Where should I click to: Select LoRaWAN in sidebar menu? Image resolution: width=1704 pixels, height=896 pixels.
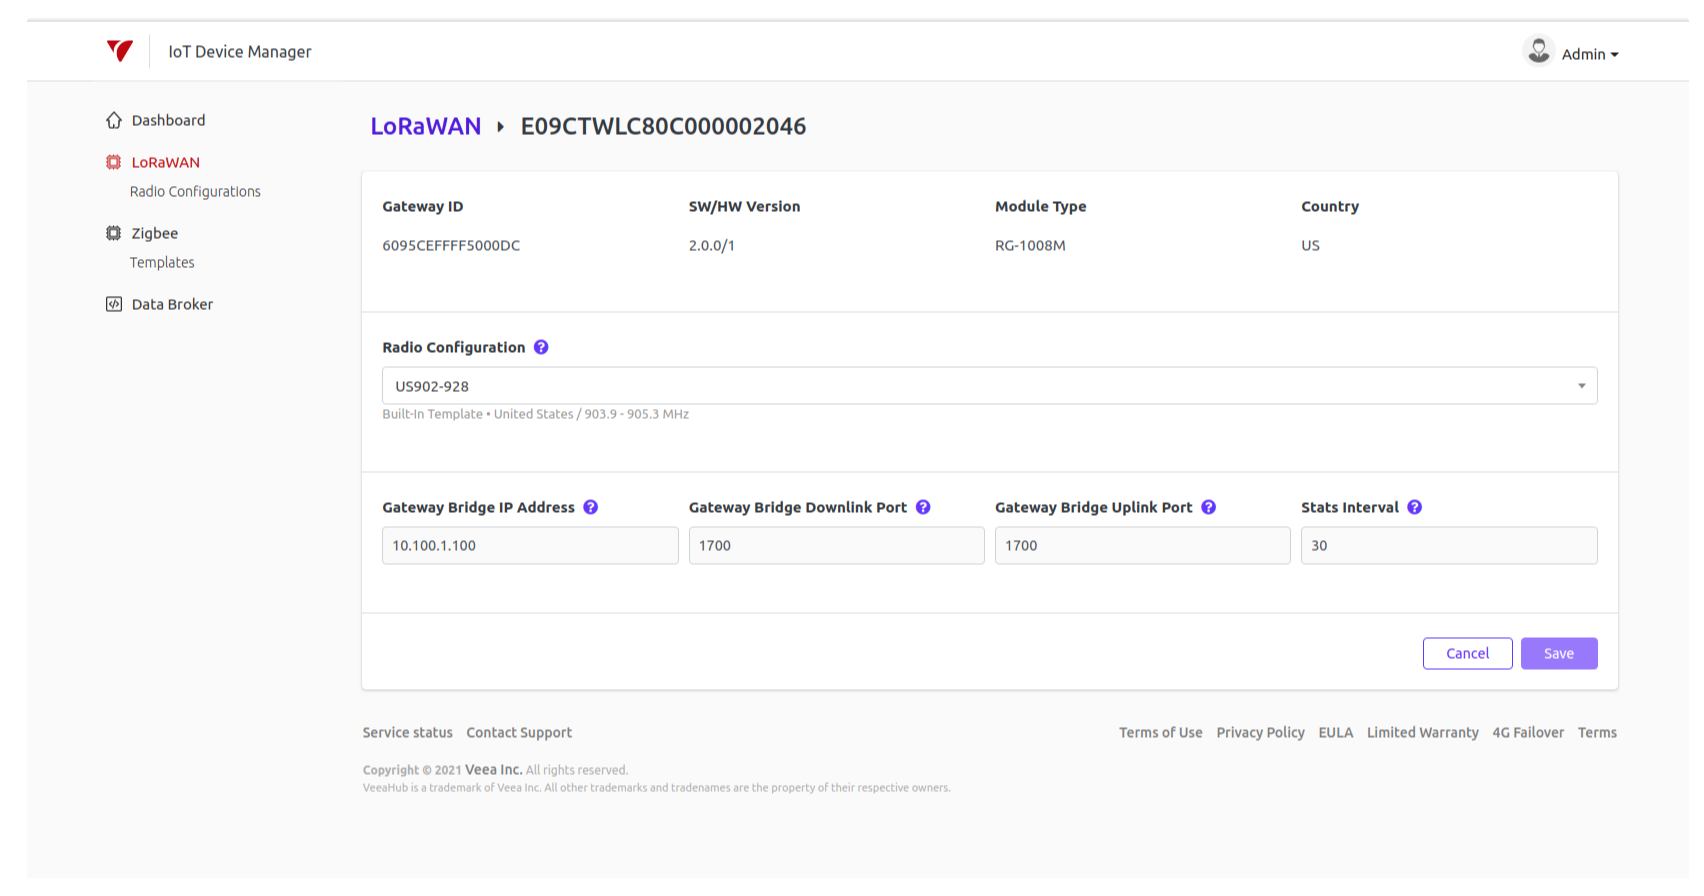click(x=166, y=162)
